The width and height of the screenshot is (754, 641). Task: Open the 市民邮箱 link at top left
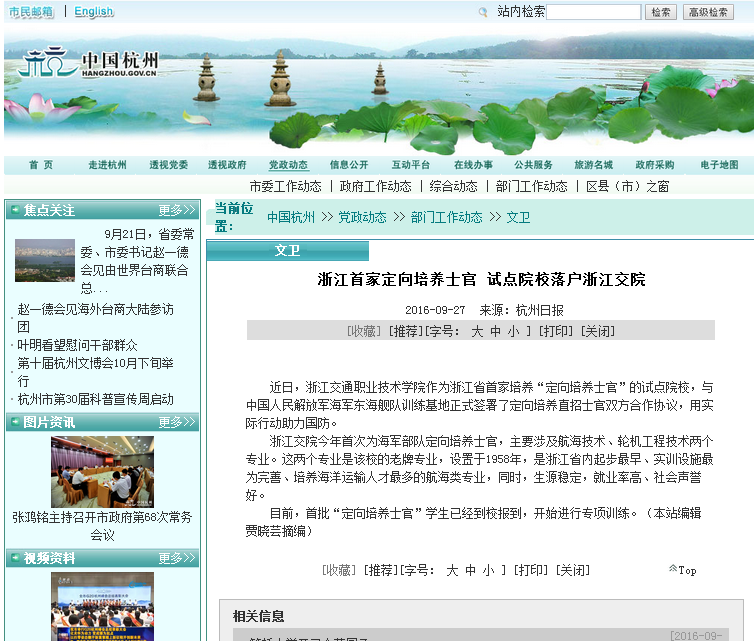coord(31,12)
